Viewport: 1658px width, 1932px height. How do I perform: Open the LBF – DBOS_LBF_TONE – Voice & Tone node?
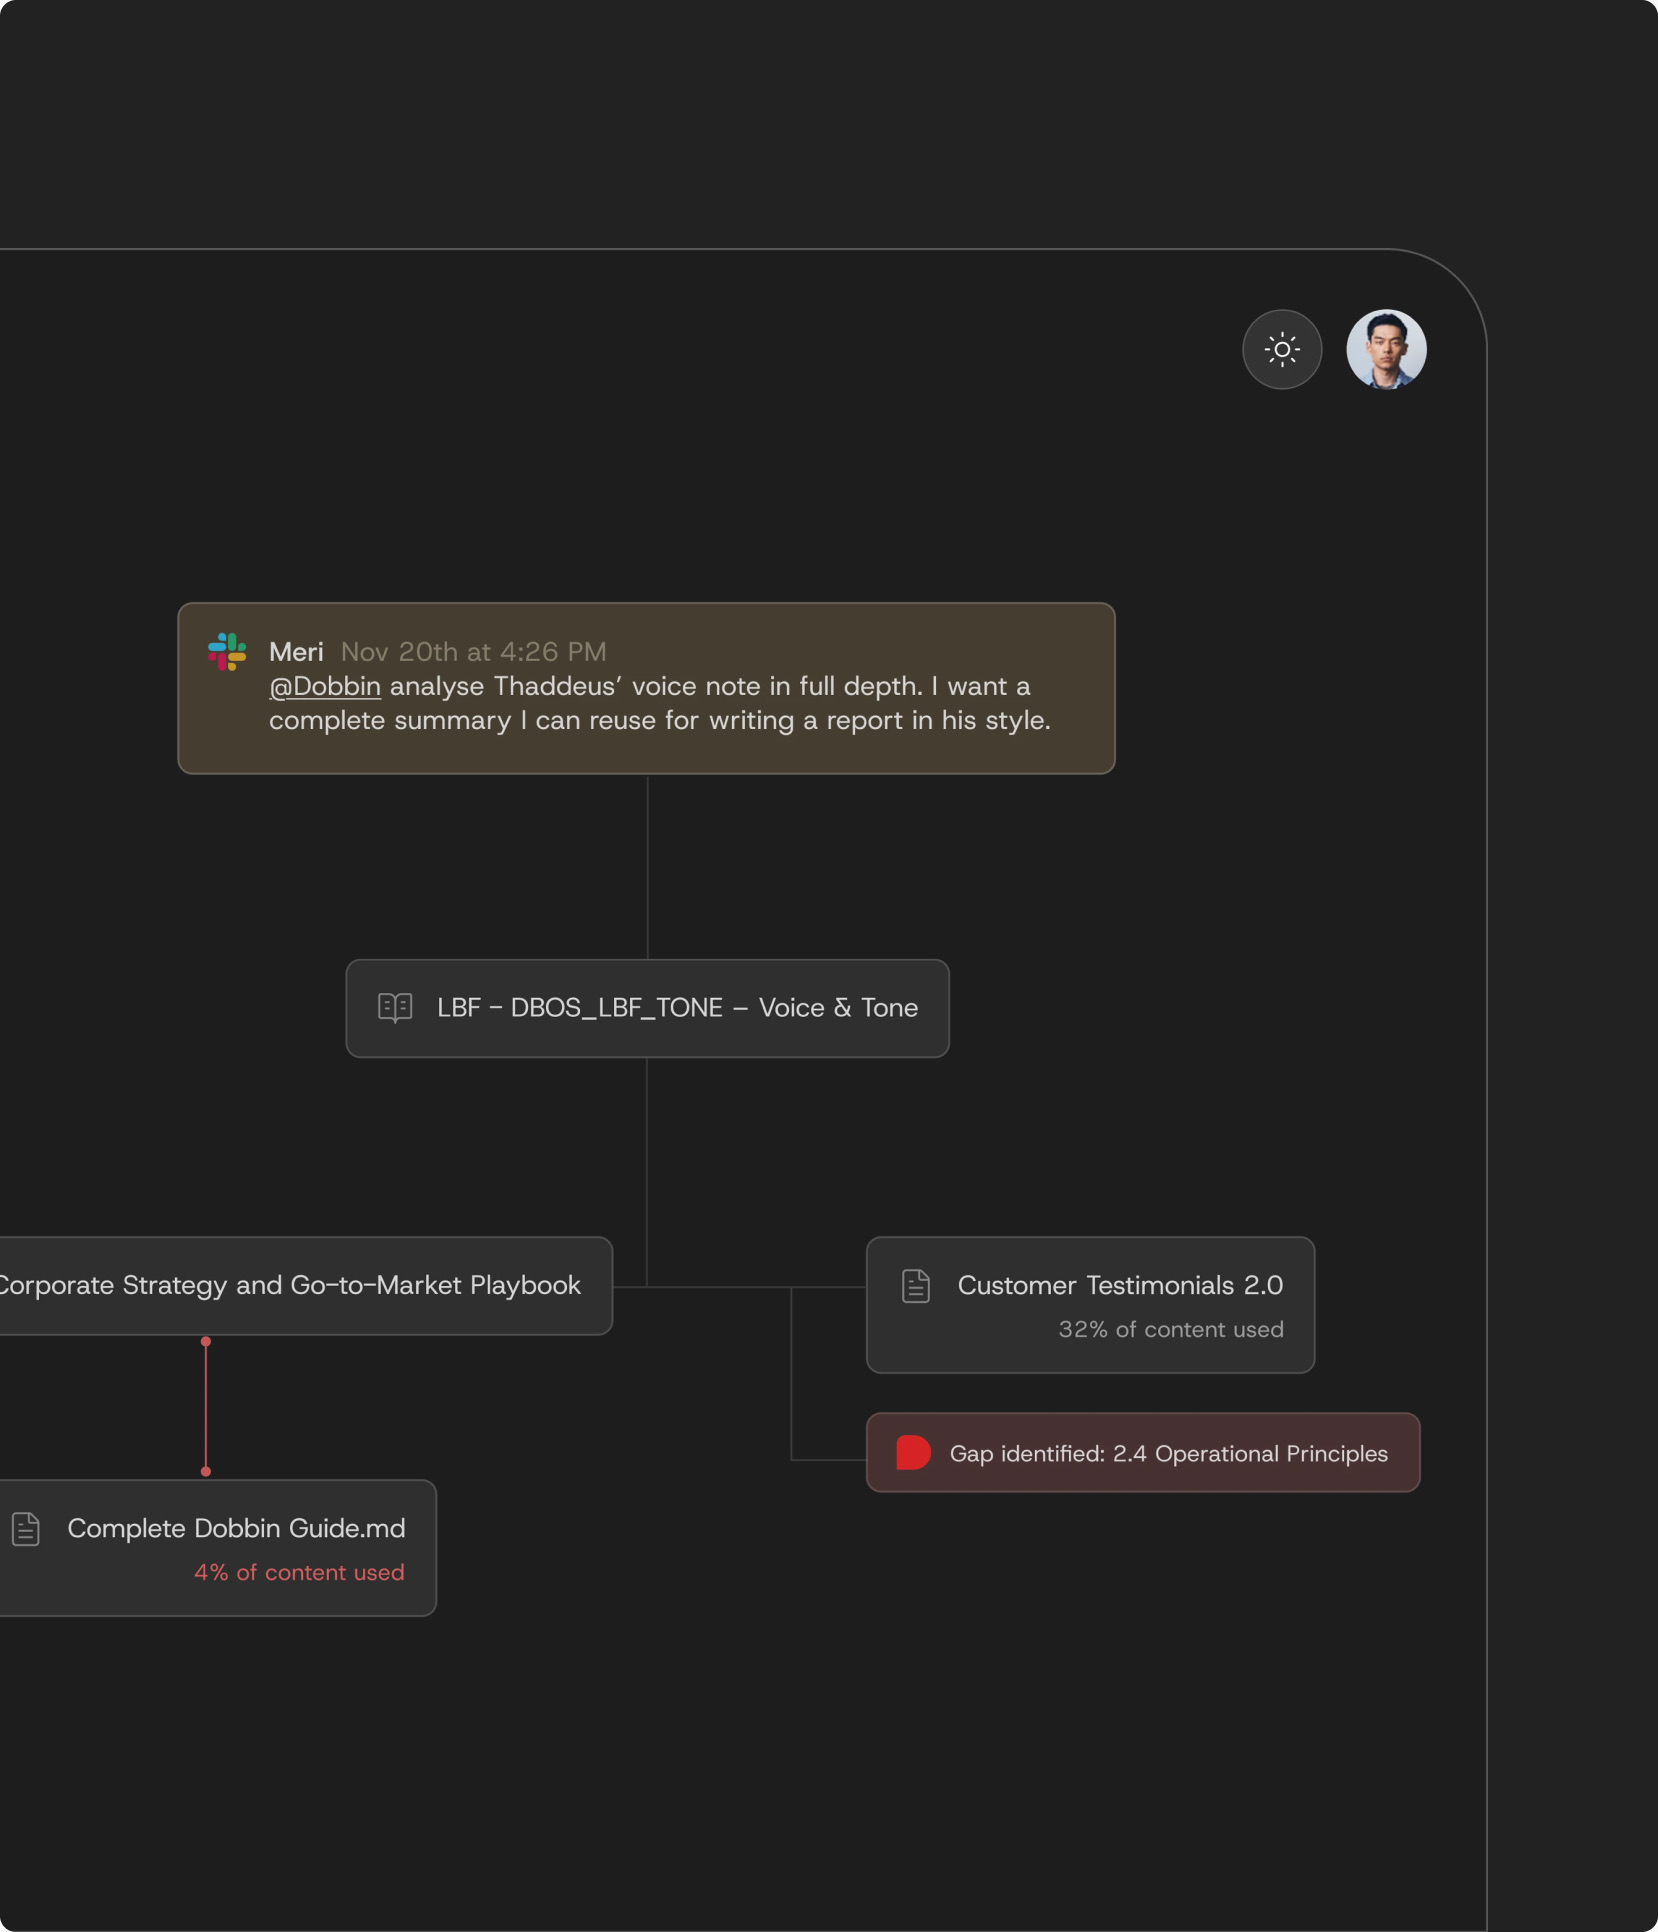point(647,1008)
